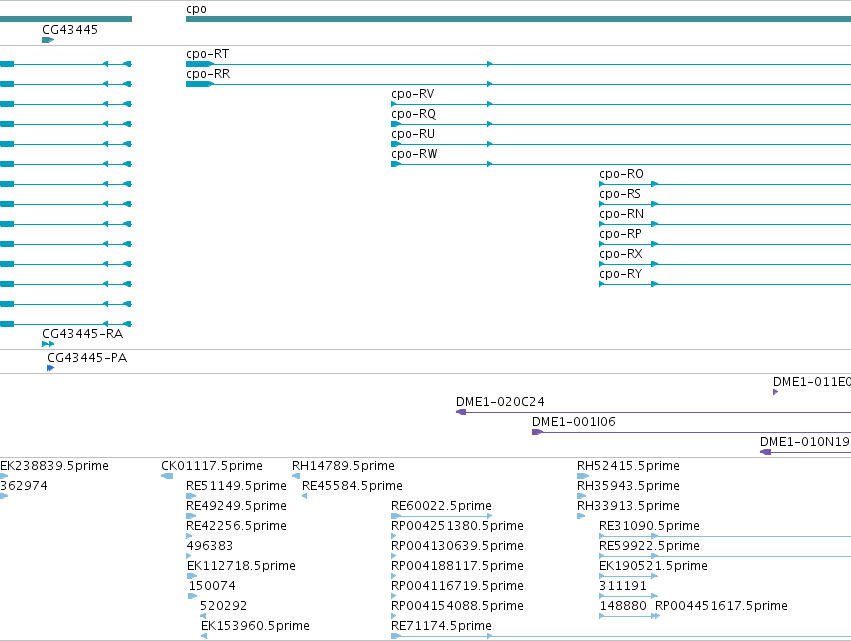The image size is (851, 641).
Task: Select EST RP004251380.5prime
Action: (x=458, y=526)
